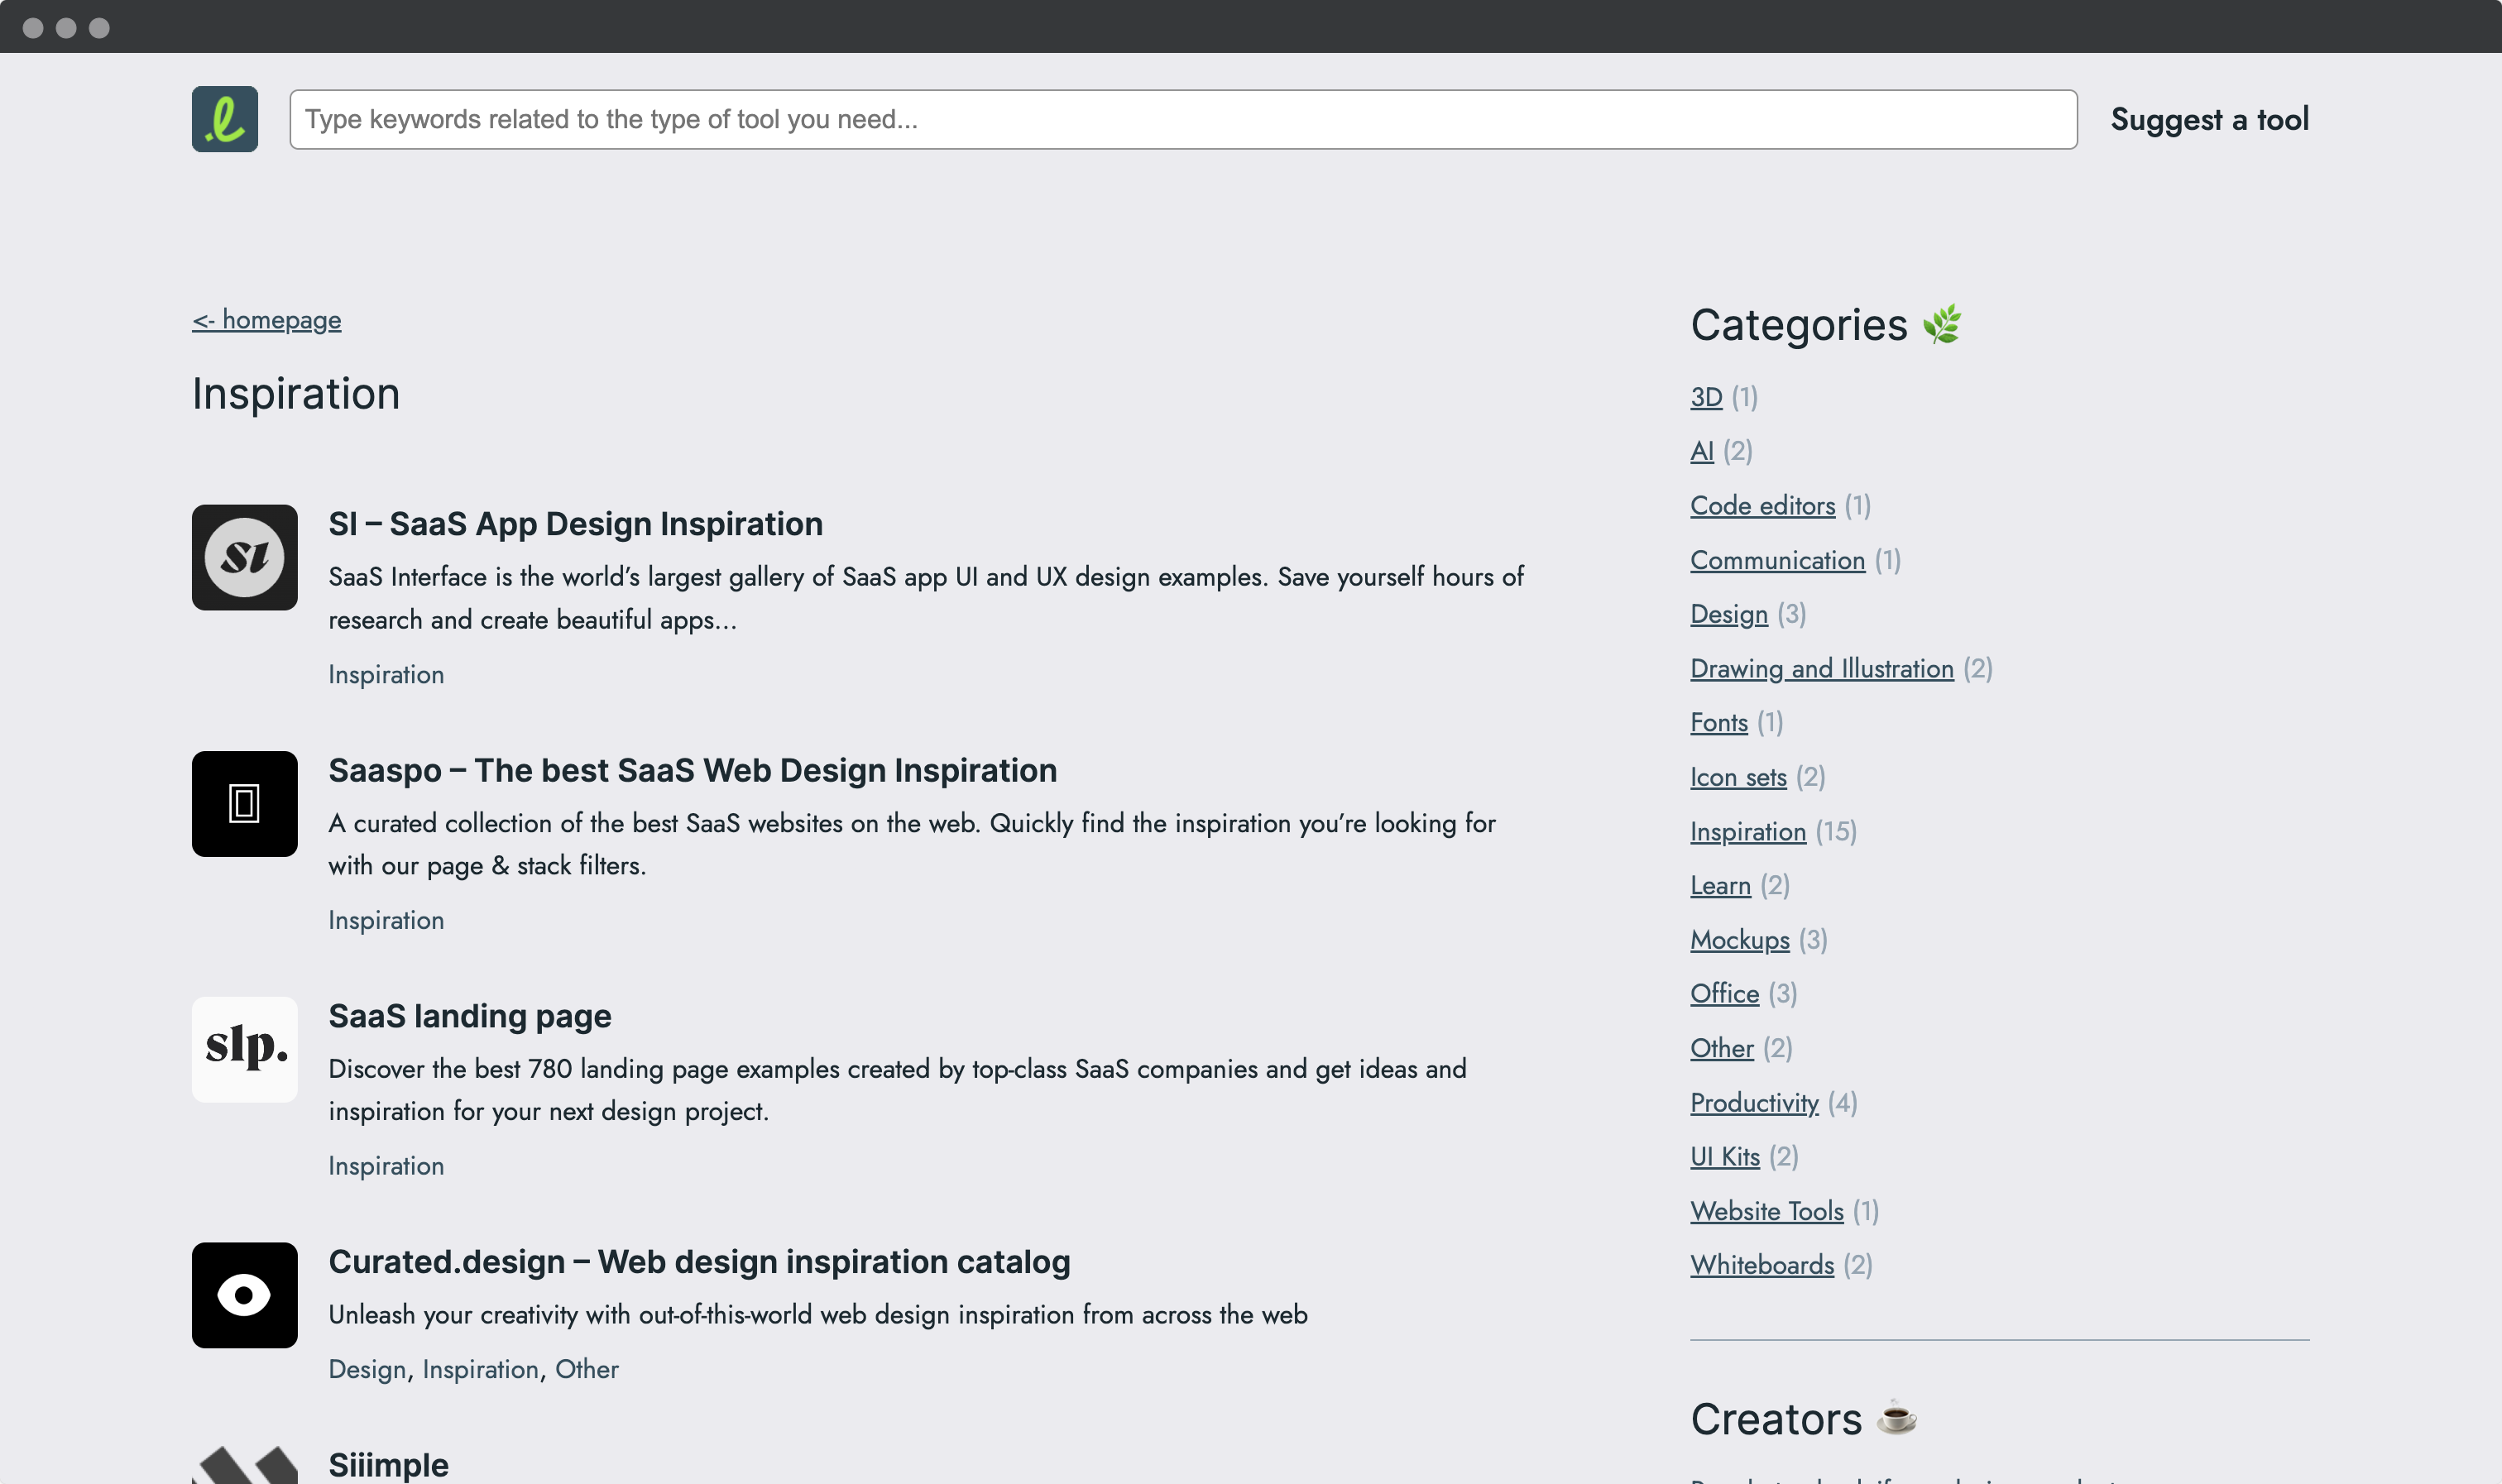
Task: Click Suggest a tool
Action: click(2209, 119)
